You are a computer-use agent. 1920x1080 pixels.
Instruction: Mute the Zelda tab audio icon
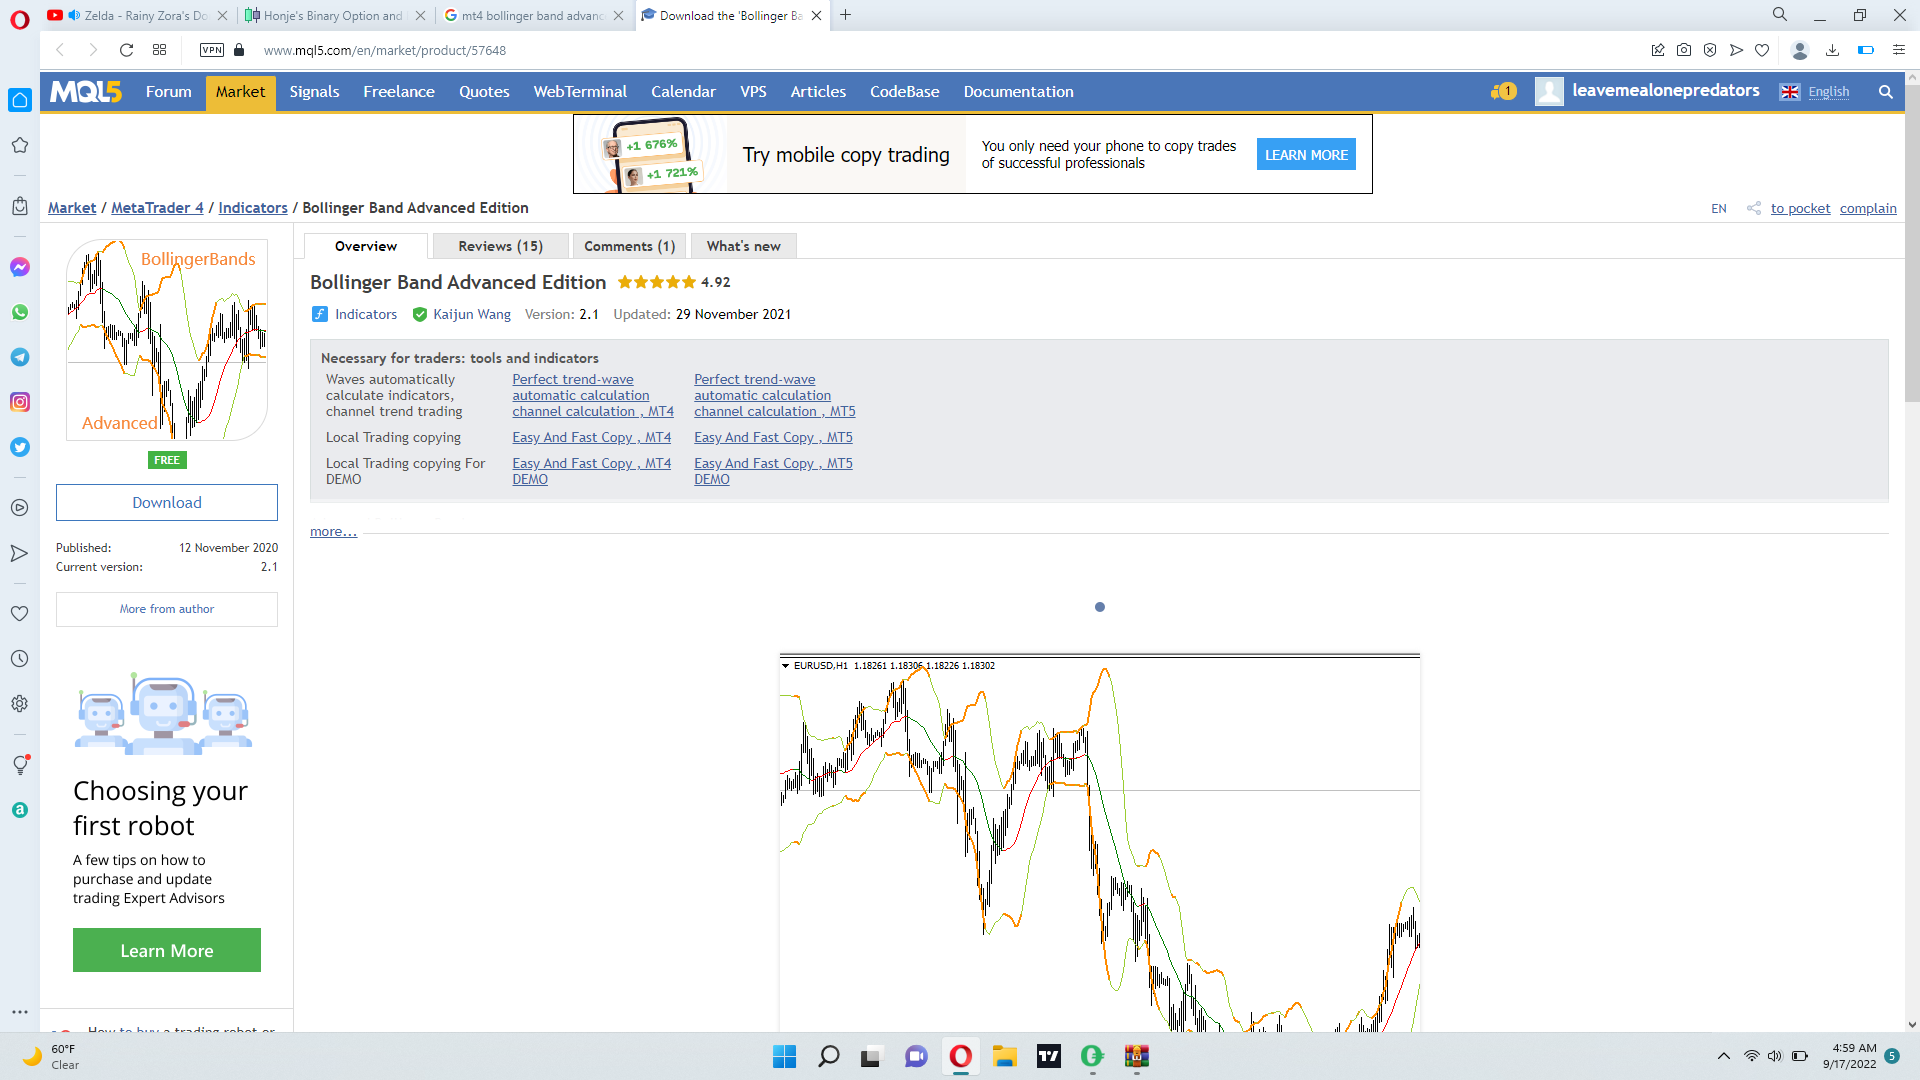[x=74, y=15]
